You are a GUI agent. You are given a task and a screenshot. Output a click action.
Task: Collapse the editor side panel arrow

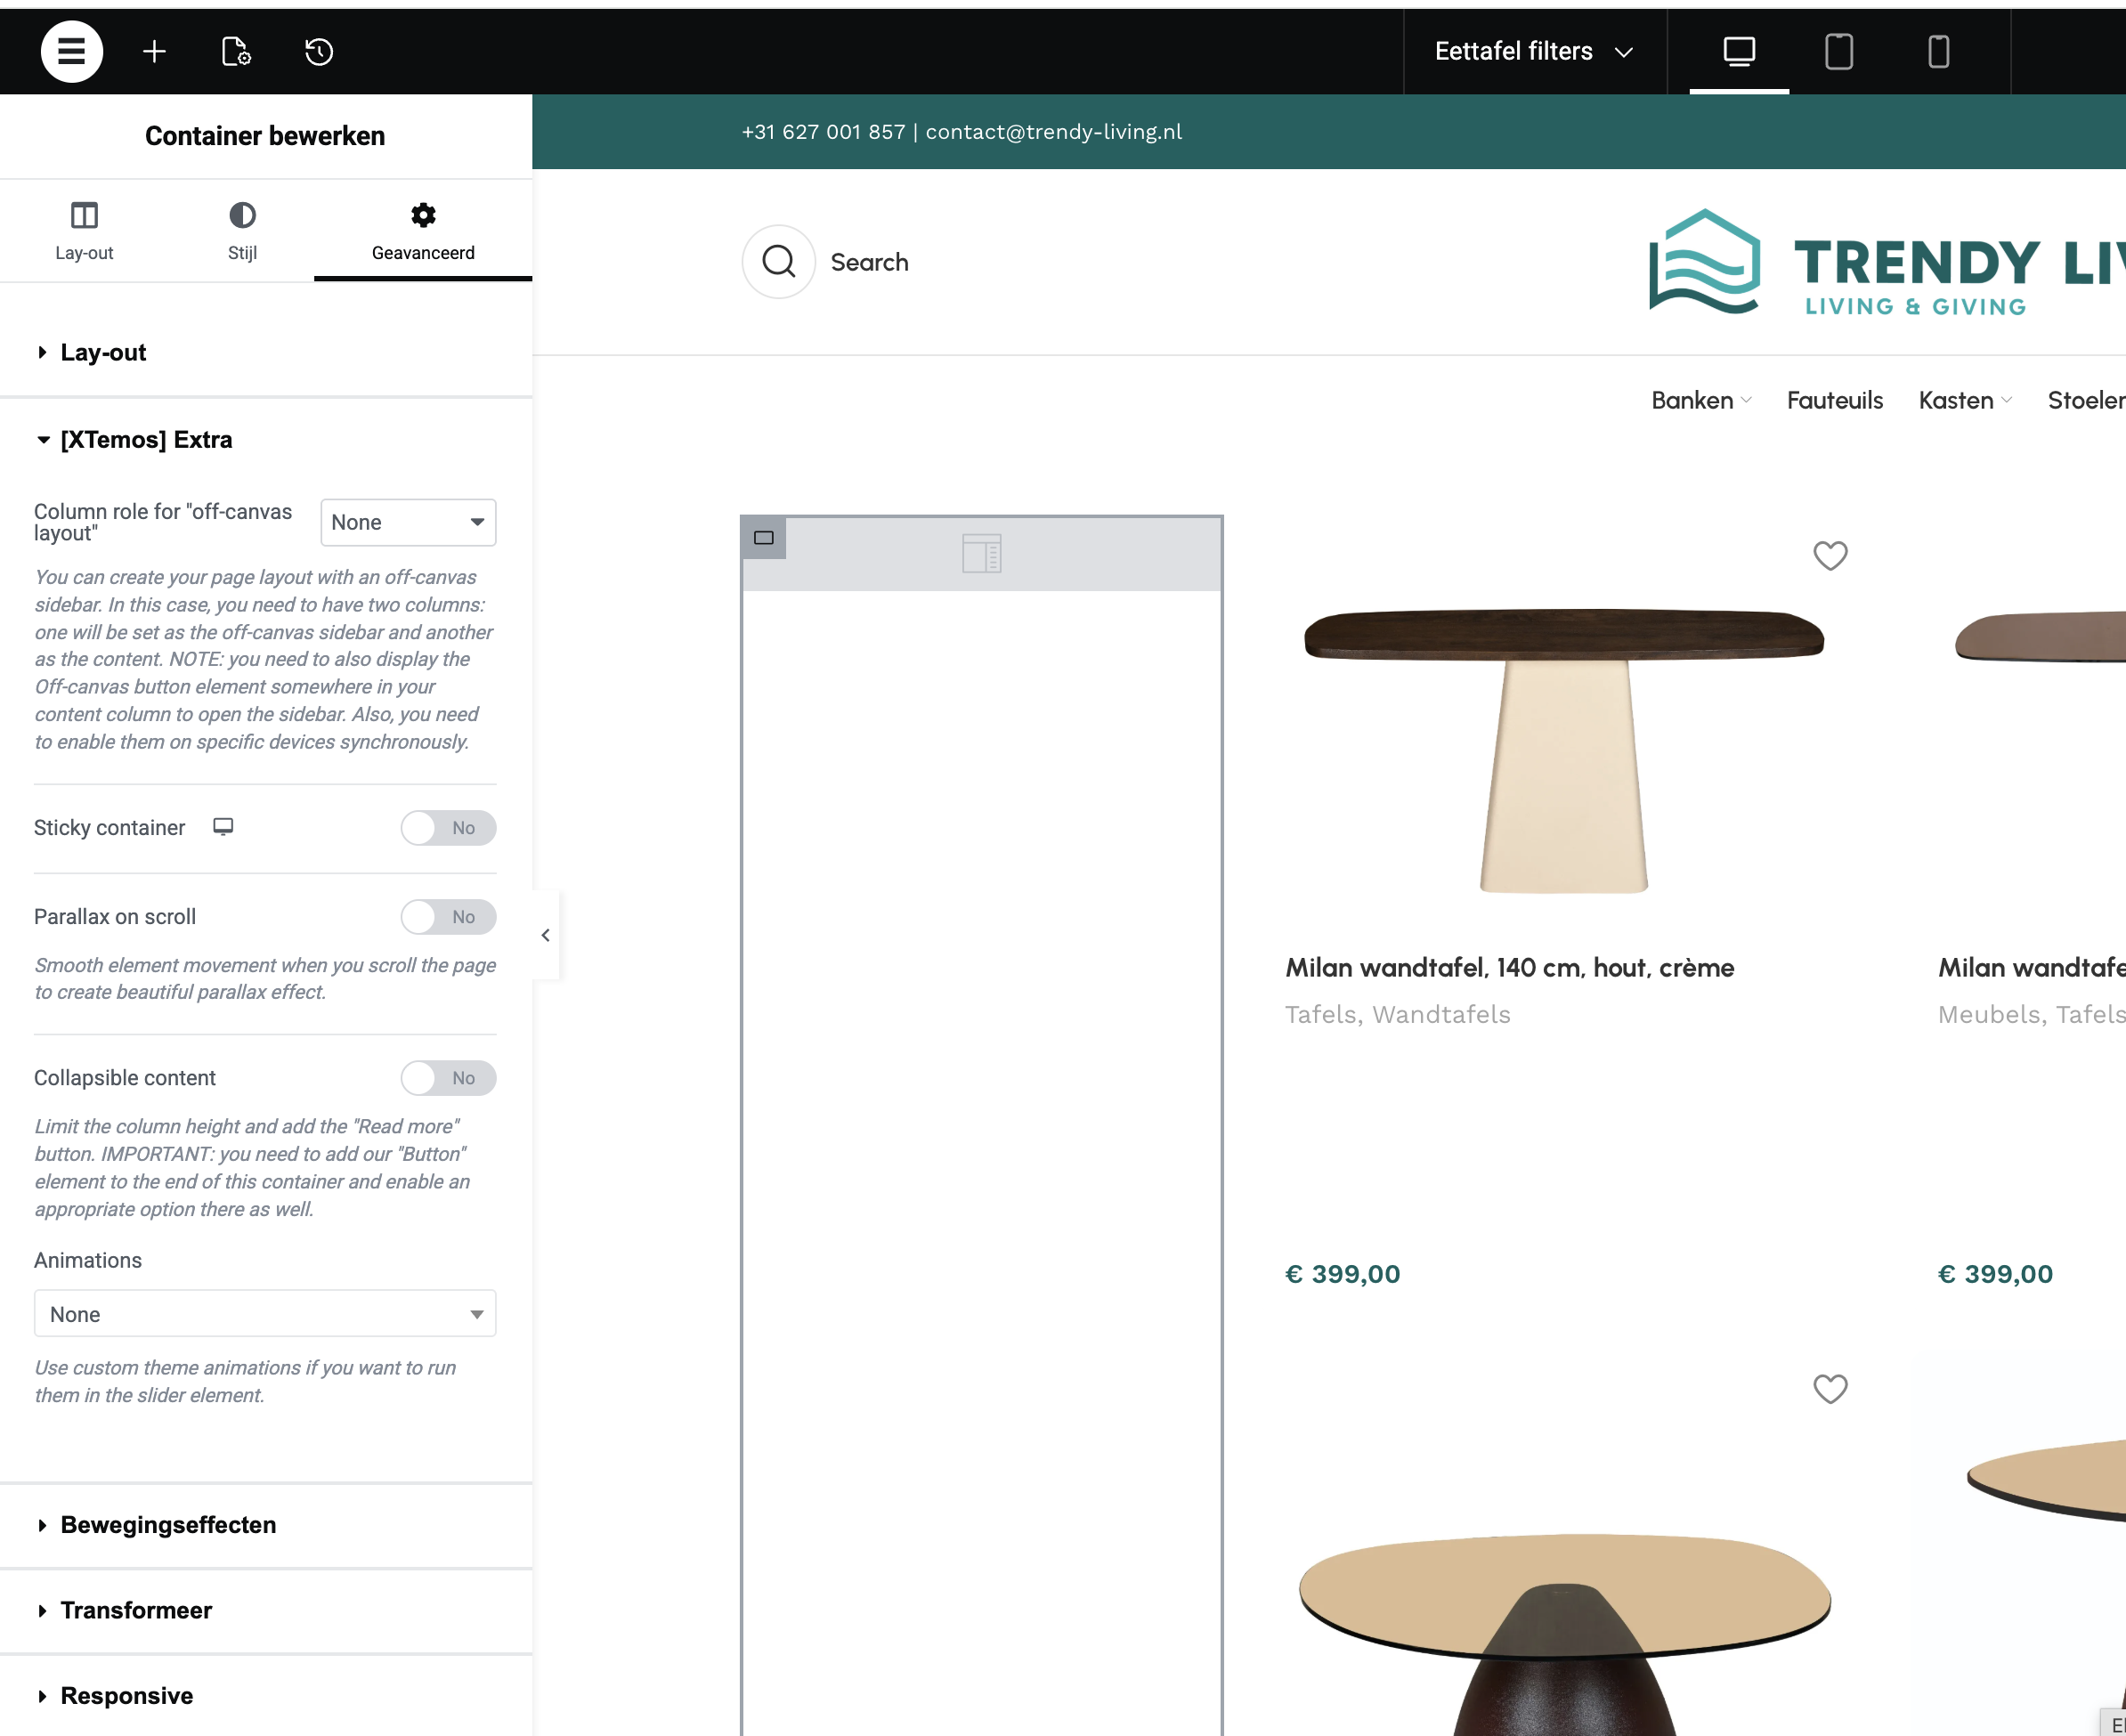pyautogui.click(x=545, y=935)
